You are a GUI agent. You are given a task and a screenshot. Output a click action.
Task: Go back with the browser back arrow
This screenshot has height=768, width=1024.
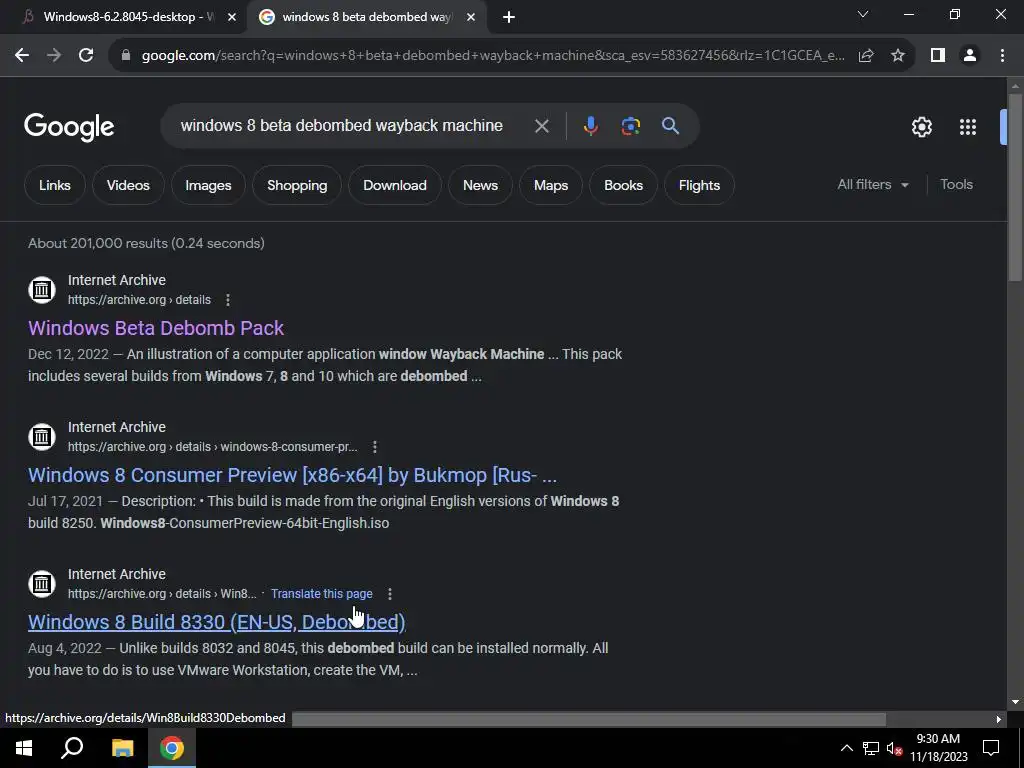pos(22,56)
